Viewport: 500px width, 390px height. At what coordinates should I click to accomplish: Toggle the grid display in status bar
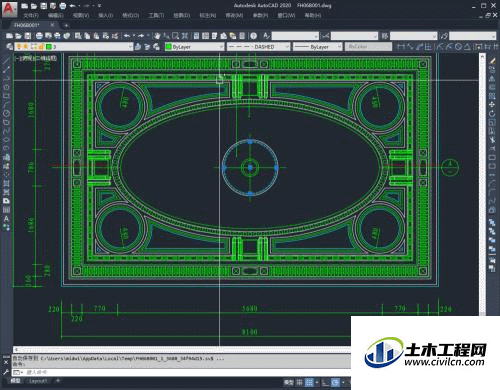point(300,382)
